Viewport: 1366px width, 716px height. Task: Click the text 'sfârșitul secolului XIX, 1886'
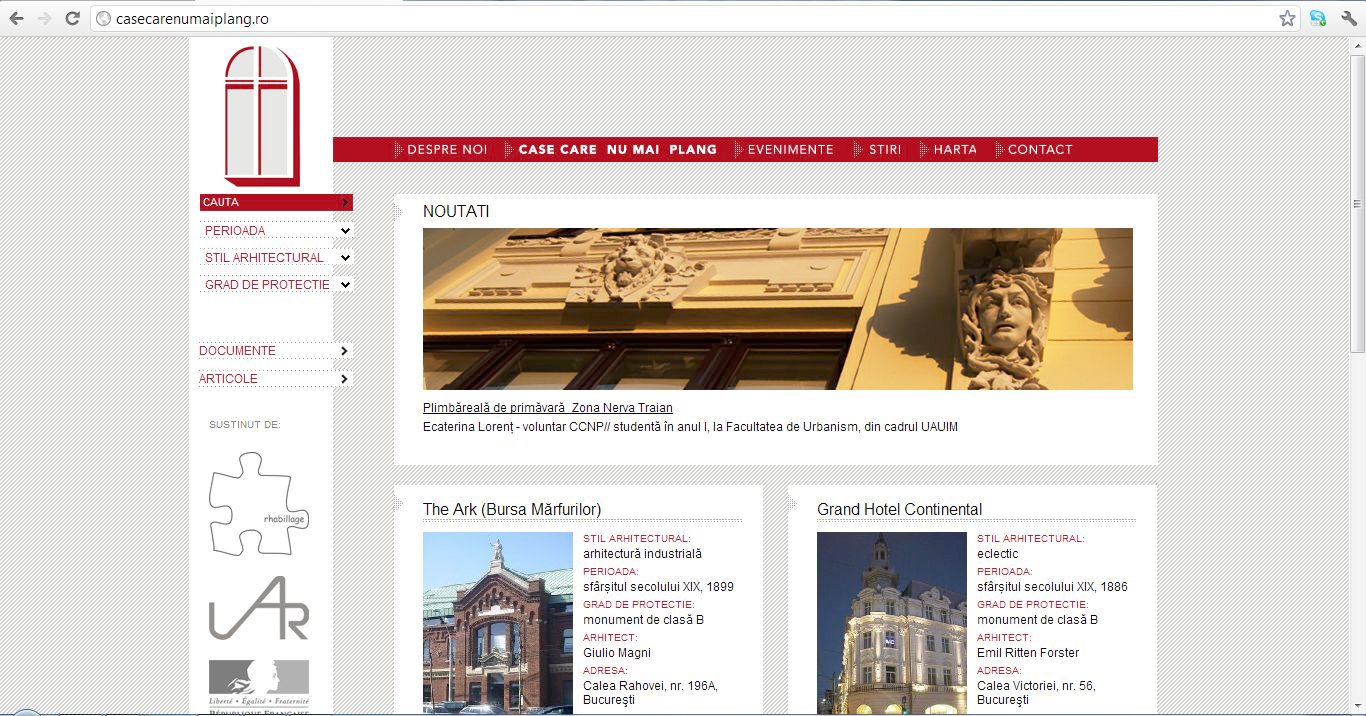[x=1052, y=587]
